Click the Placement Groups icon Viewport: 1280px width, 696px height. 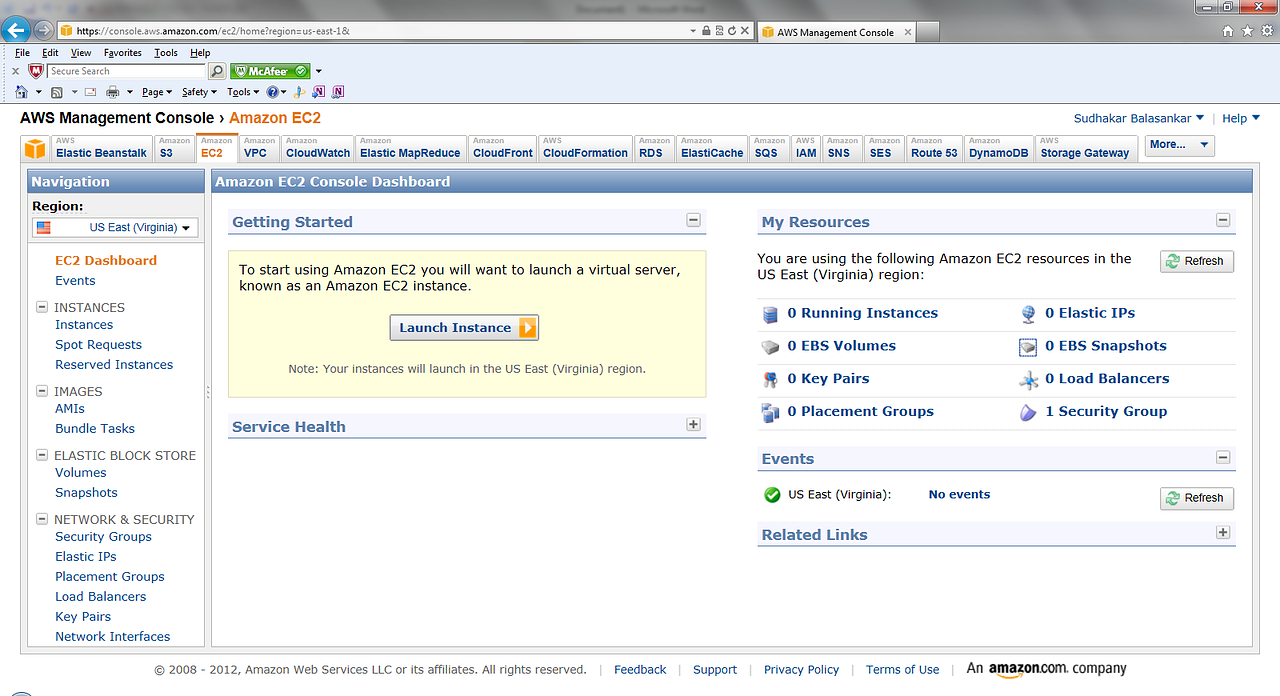[770, 412]
